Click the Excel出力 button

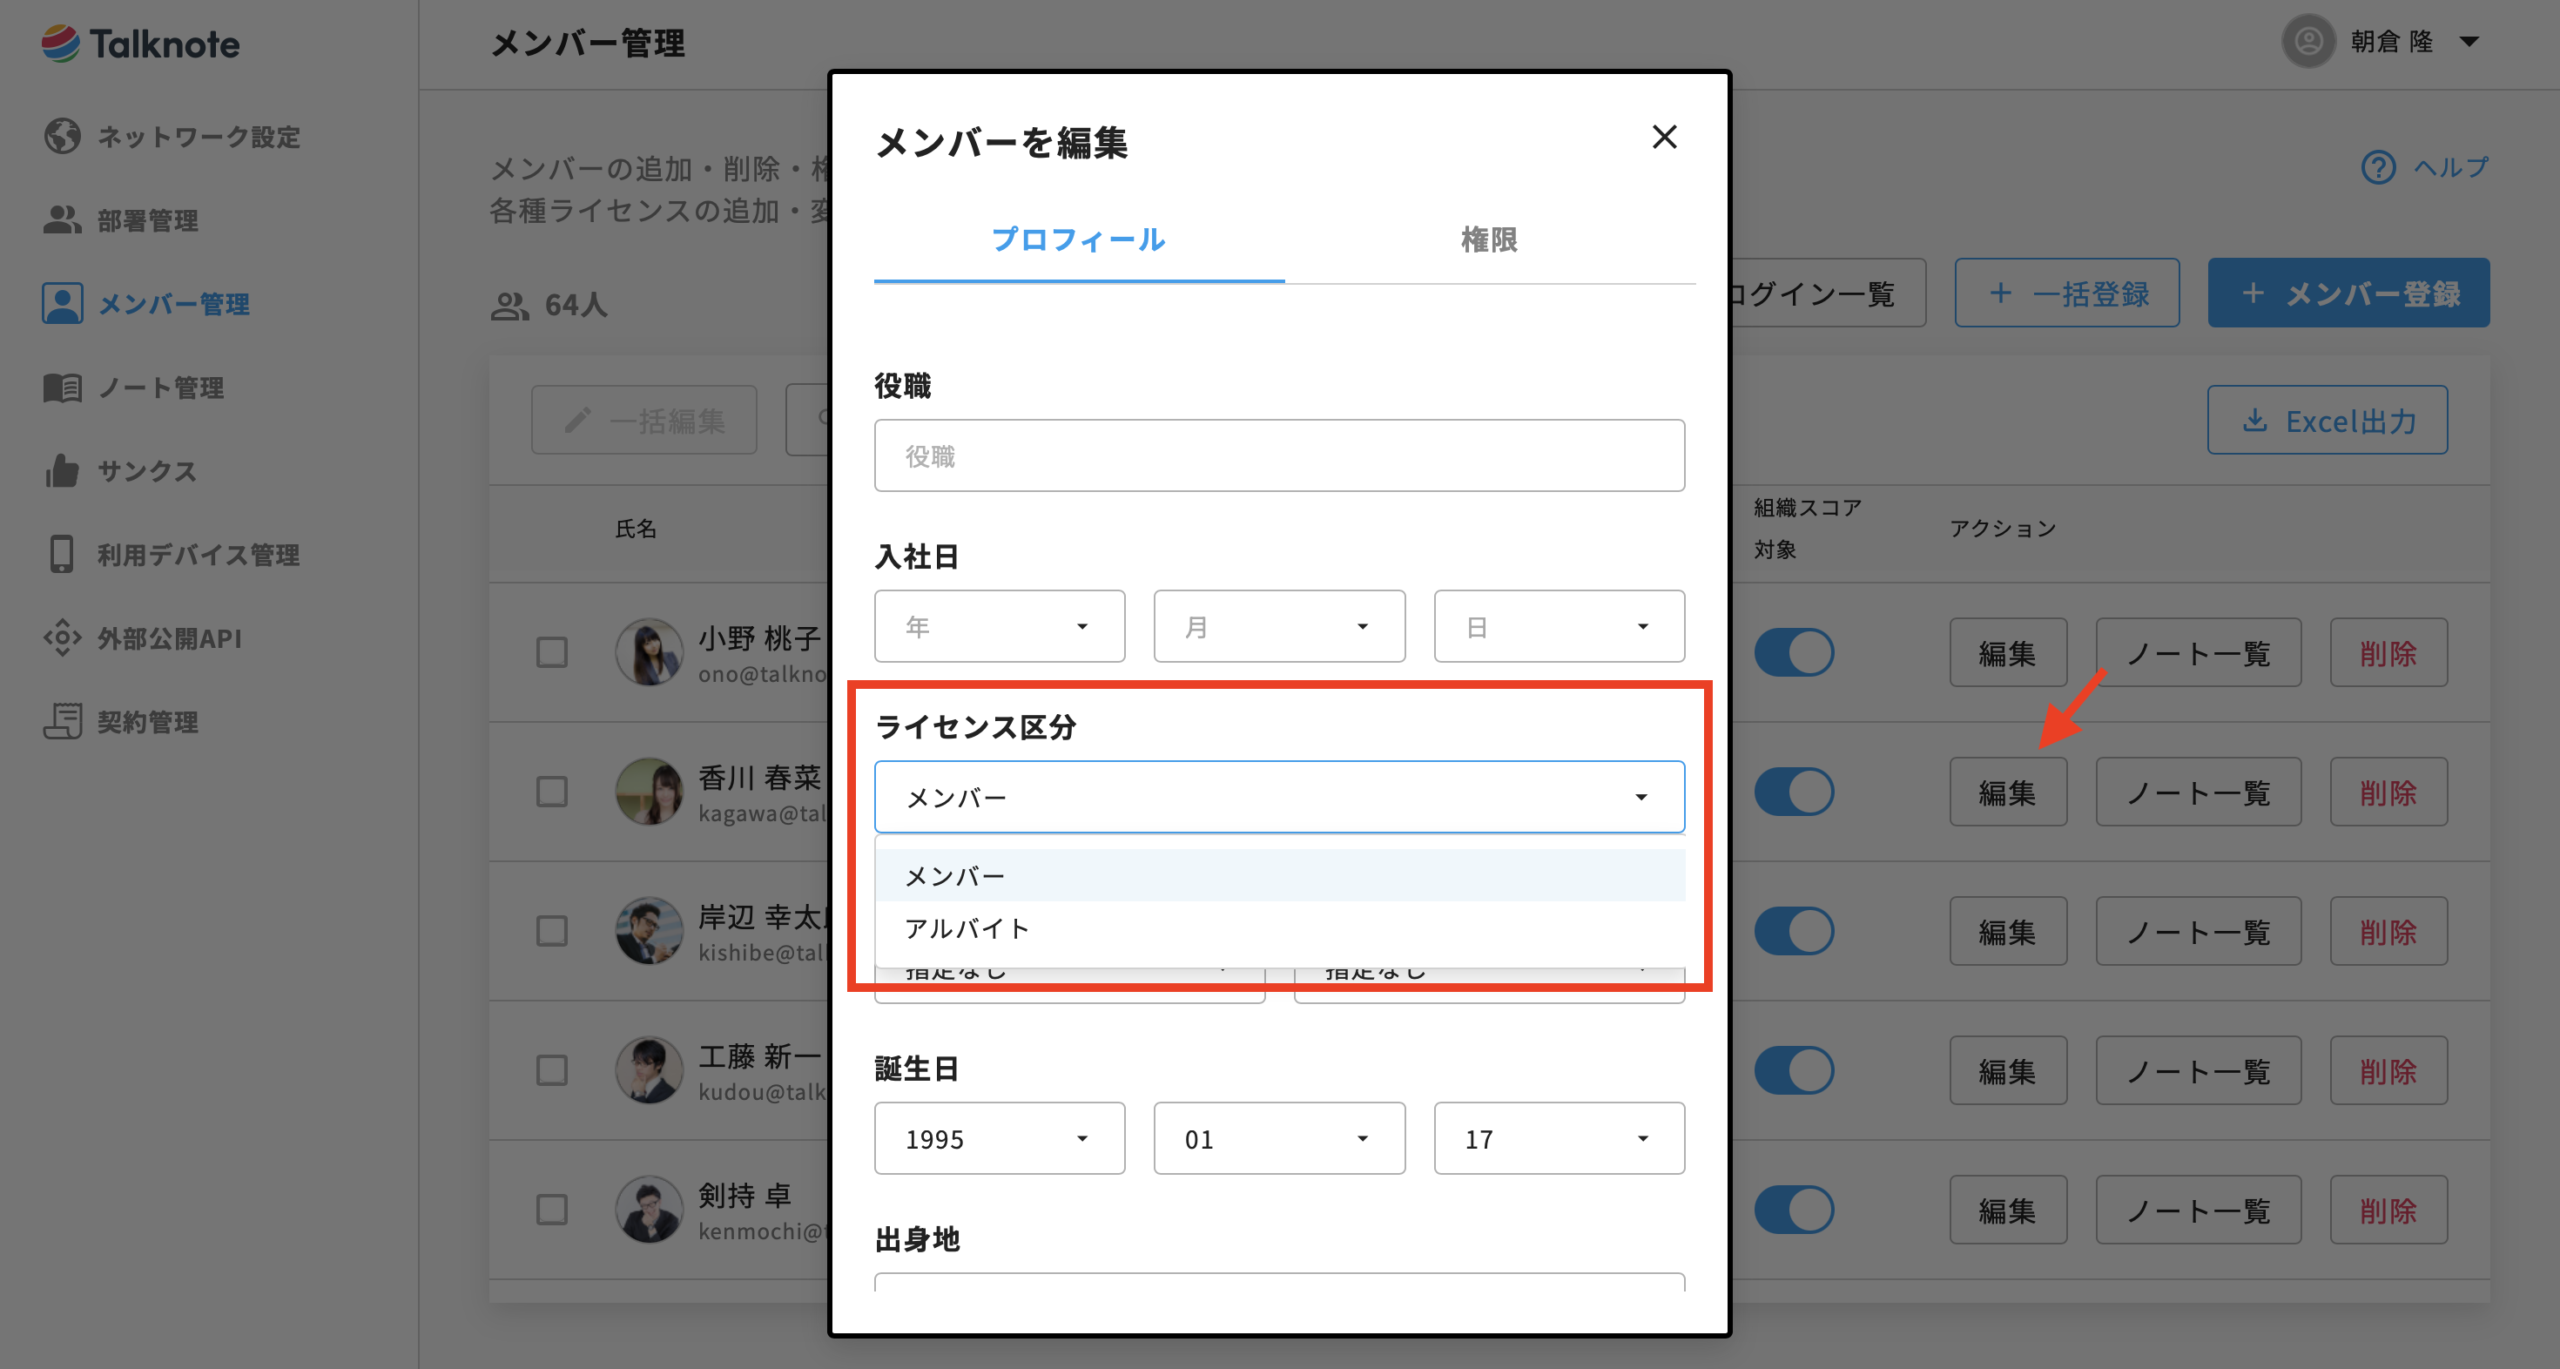[2327, 421]
